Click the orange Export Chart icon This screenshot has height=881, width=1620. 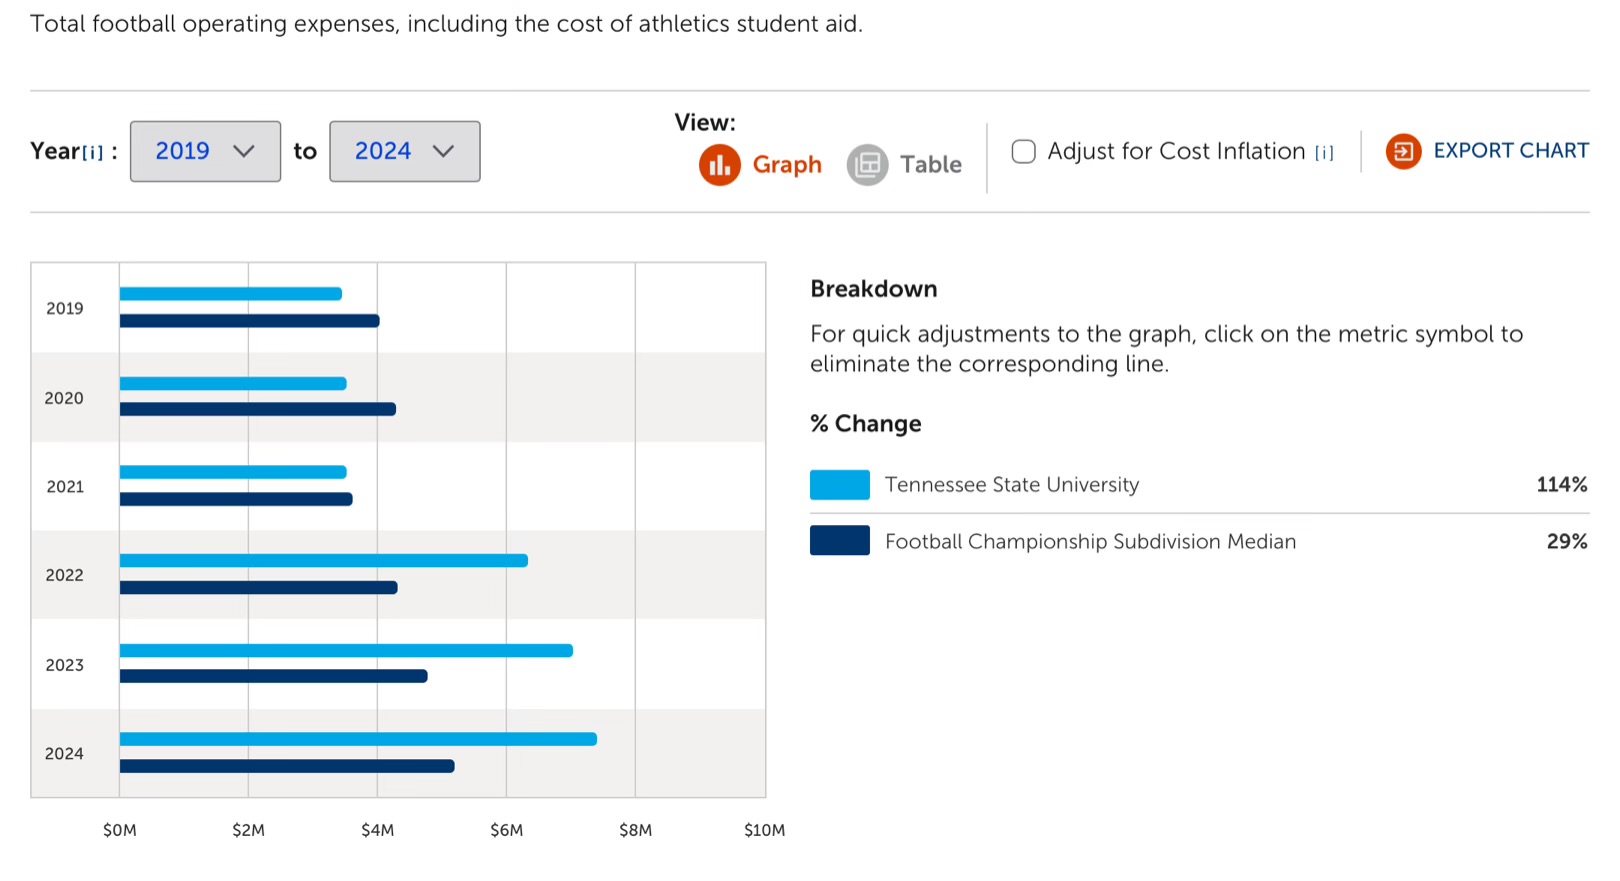[1403, 151]
